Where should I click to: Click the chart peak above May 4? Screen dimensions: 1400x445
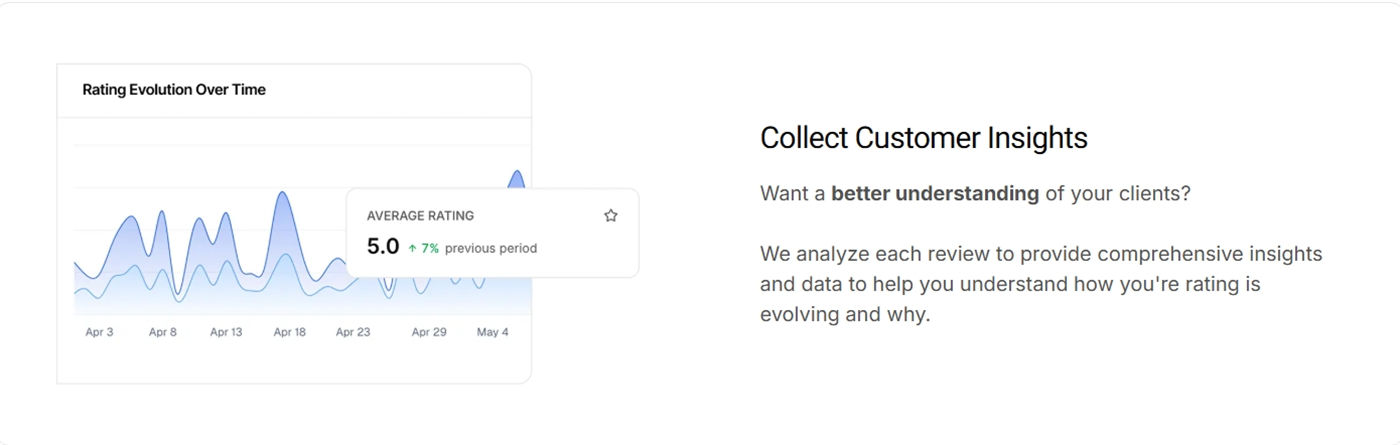pos(517,177)
